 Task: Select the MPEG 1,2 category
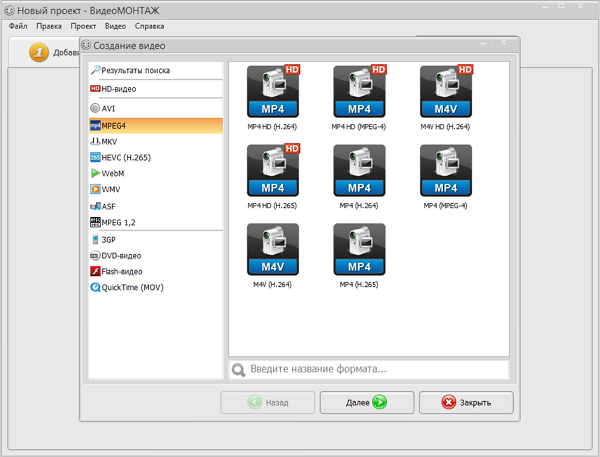tap(156, 222)
